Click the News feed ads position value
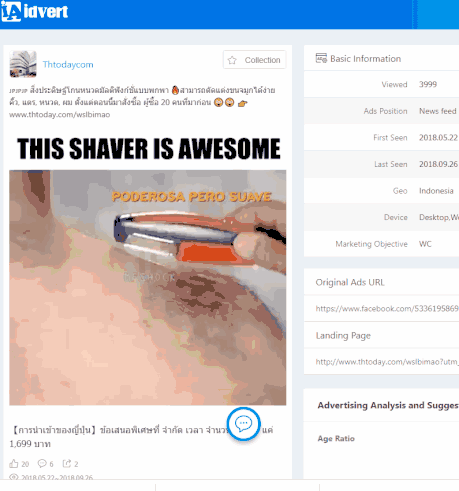 coord(438,111)
